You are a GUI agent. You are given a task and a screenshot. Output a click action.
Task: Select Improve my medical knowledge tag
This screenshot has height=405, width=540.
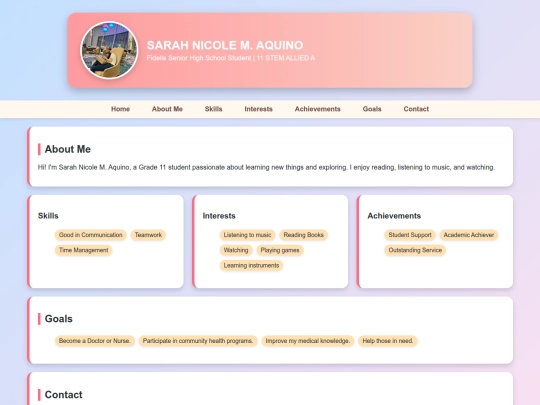pos(308,341)
